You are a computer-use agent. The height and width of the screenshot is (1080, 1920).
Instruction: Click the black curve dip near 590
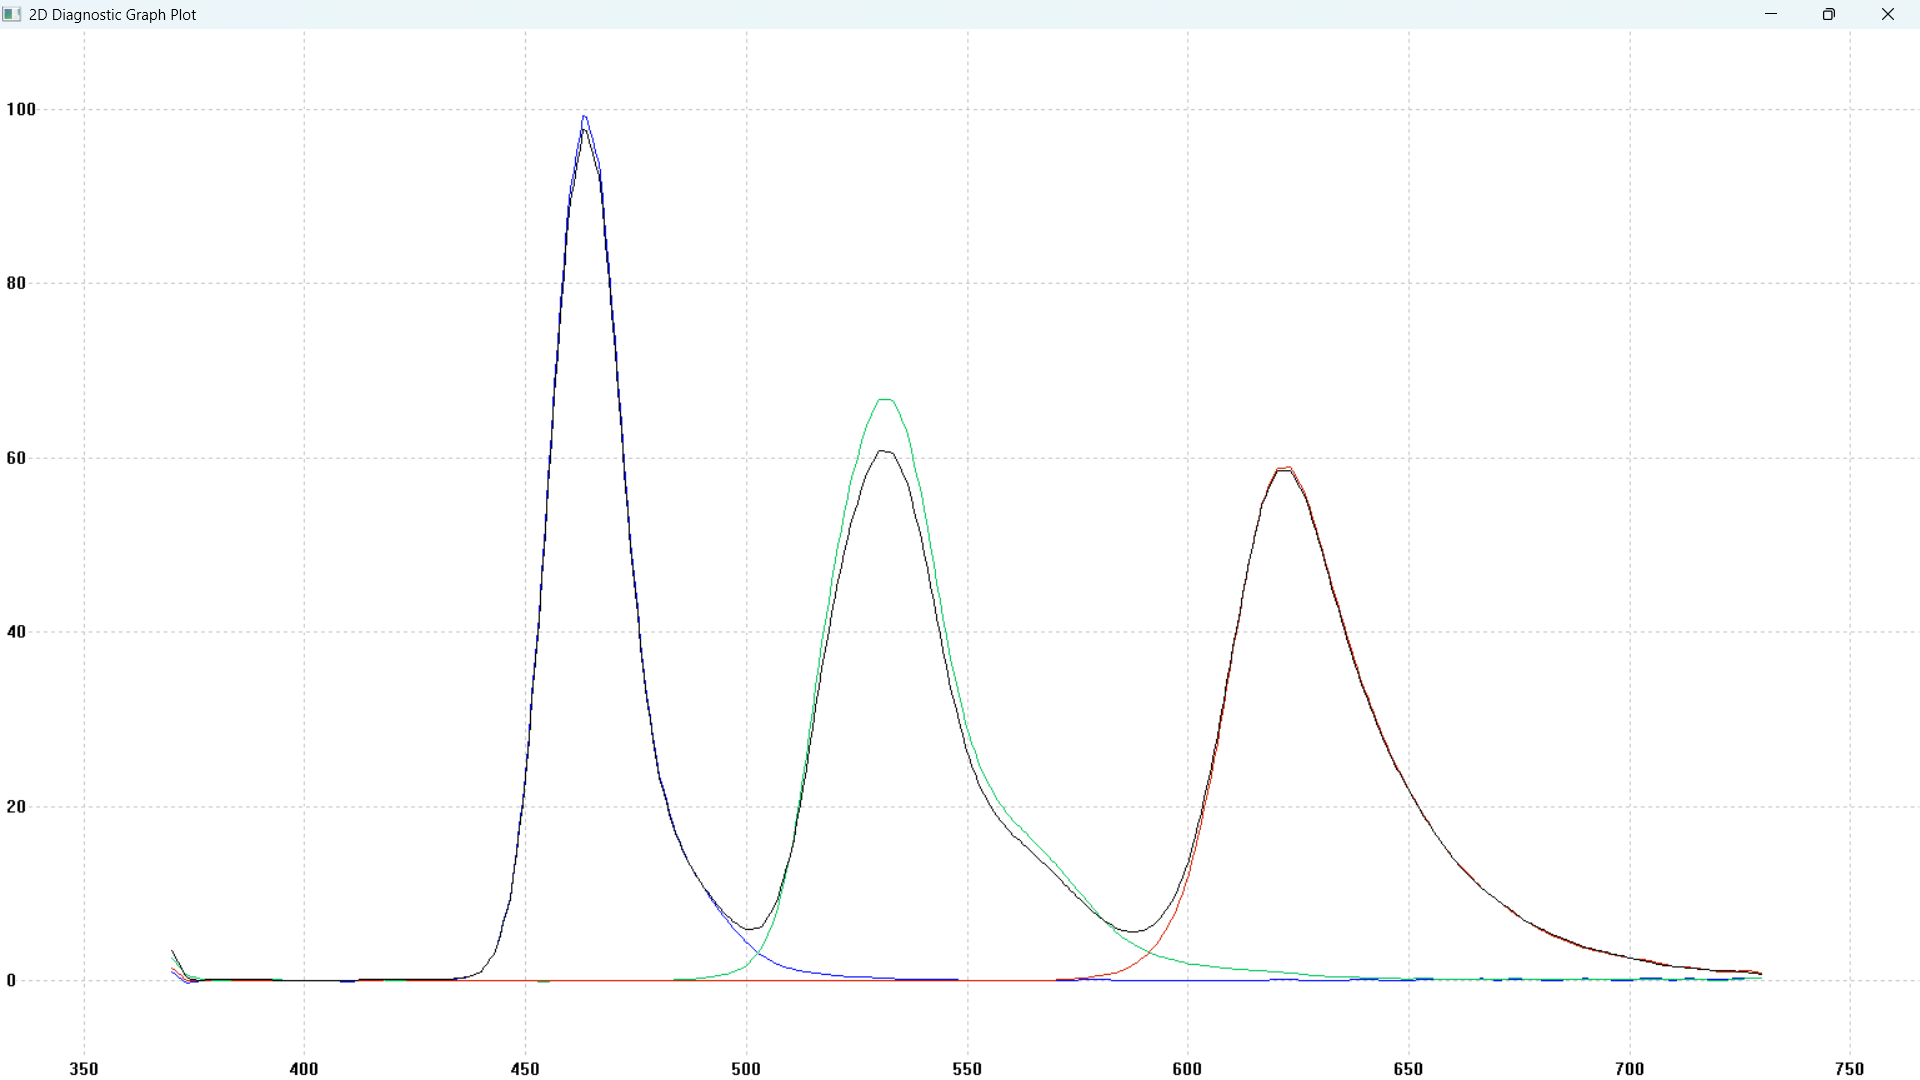click(1134, 932)
